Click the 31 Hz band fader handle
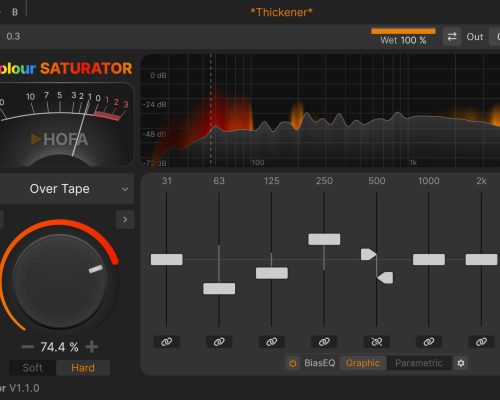 (x=167, y=259)
